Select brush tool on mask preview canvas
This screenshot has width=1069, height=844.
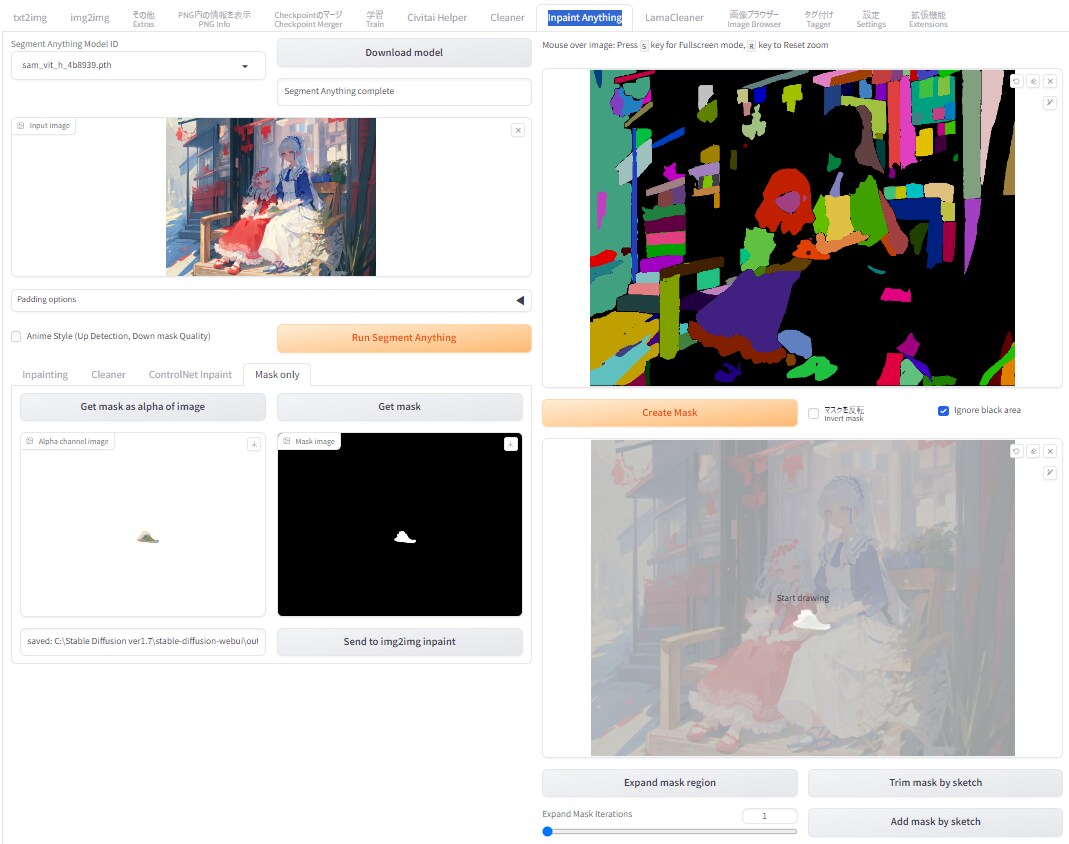point(1050,472)
